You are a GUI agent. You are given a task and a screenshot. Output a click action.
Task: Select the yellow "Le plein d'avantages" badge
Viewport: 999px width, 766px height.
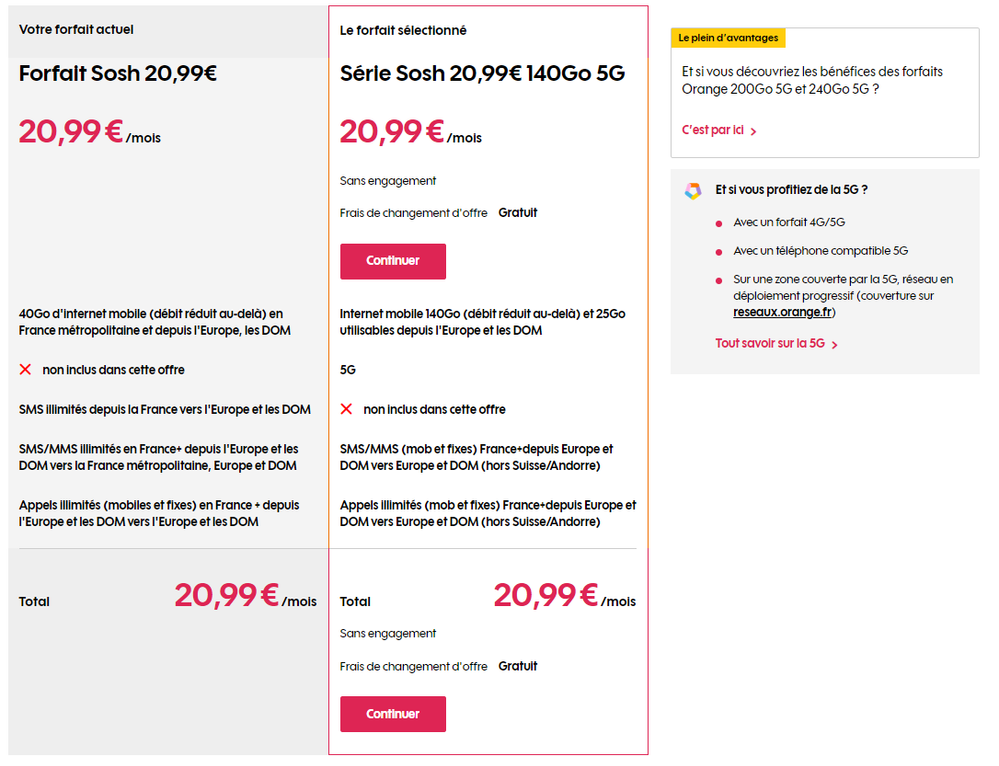click(727, 38)
